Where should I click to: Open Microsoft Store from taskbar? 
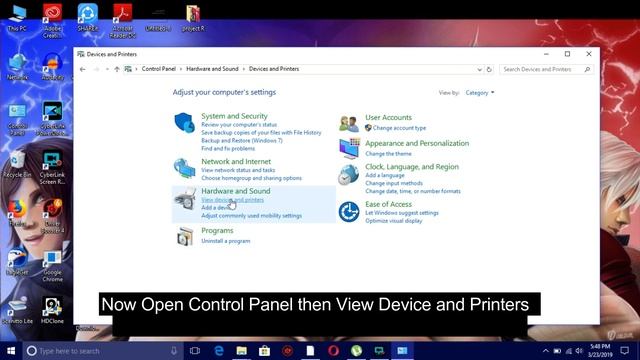[x=264, y=351]
